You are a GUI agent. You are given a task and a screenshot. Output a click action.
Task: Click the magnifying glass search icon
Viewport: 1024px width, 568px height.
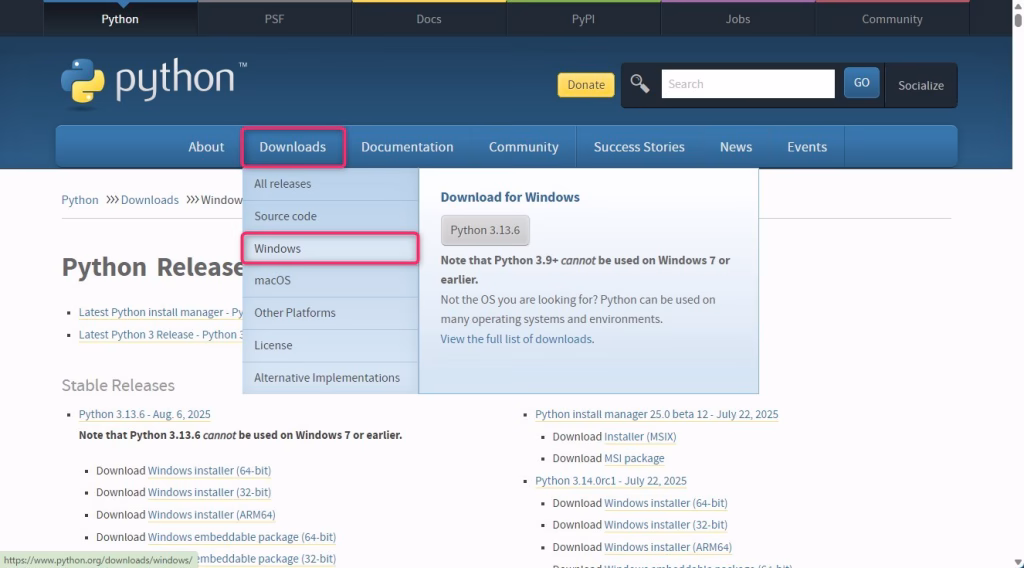640,84
